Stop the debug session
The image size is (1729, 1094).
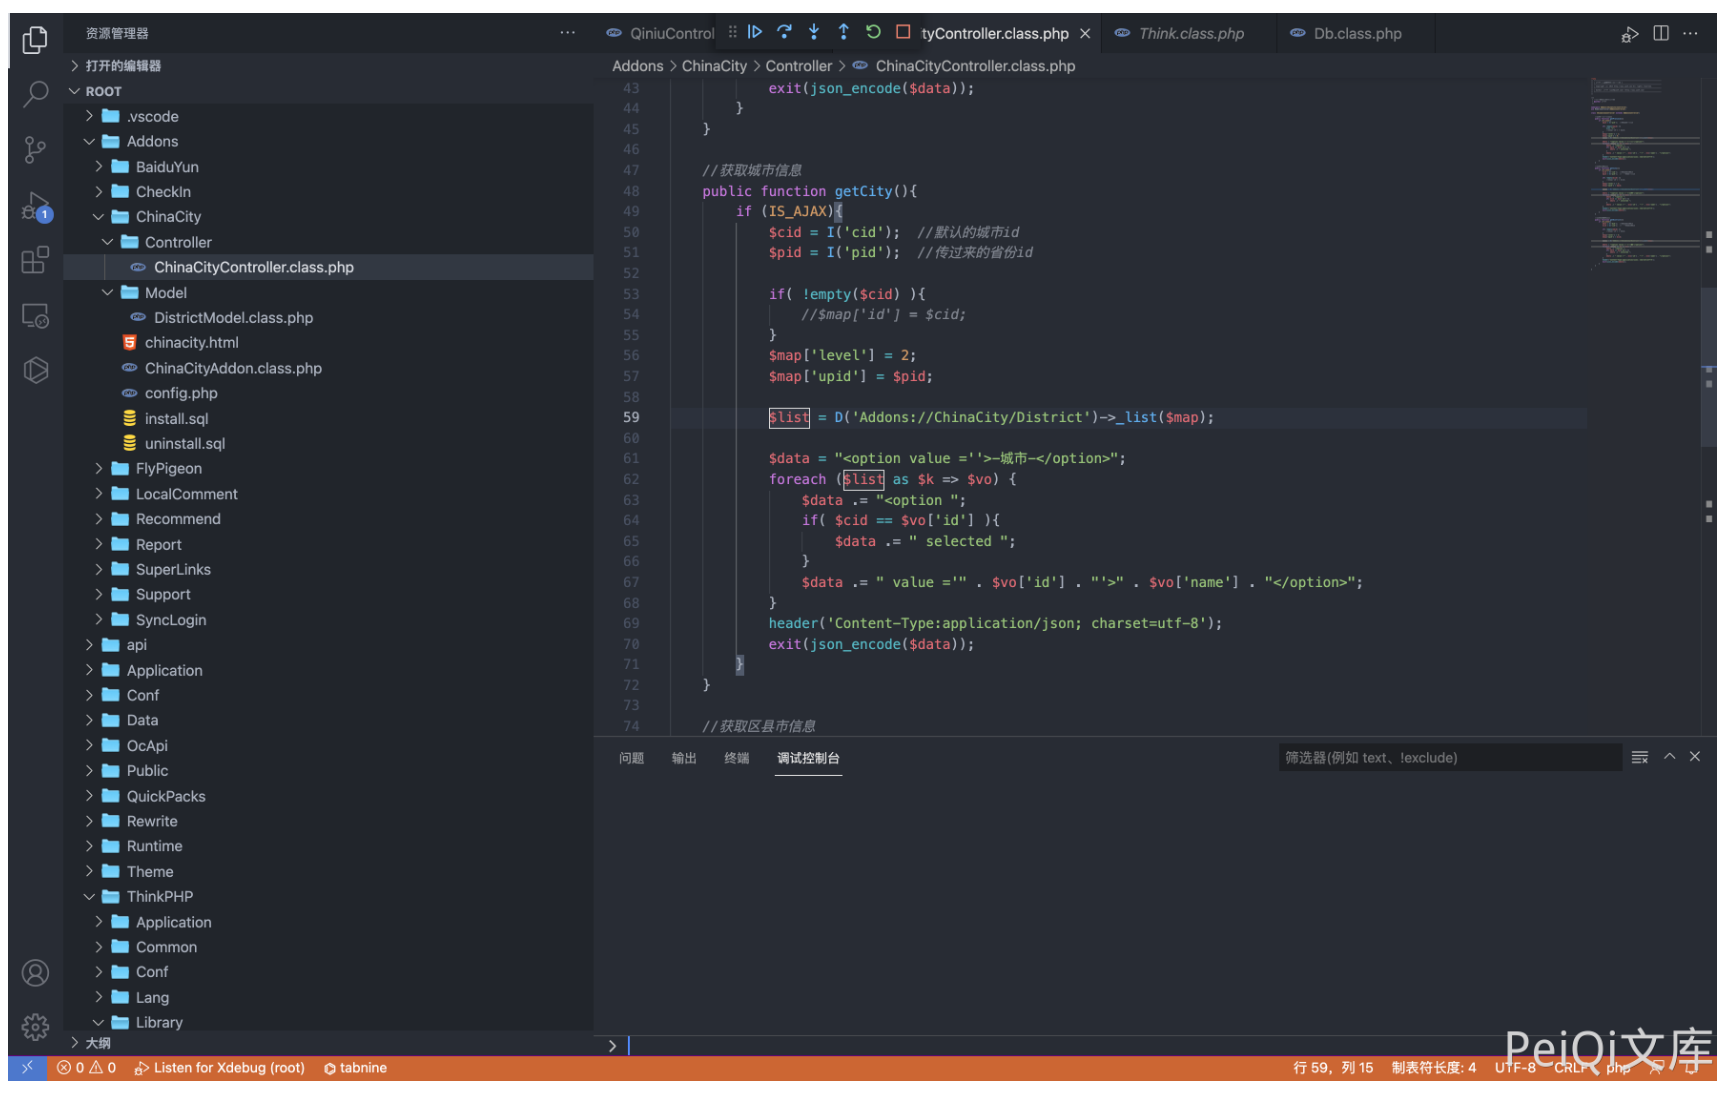pyautogui.click(x=903, y=32)
